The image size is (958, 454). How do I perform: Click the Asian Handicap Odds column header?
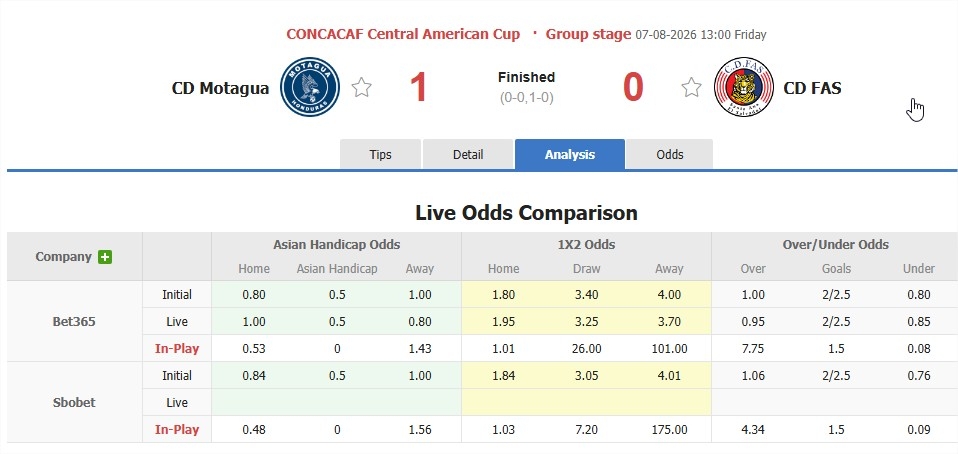pyautogui.click(x=337, y=245)
